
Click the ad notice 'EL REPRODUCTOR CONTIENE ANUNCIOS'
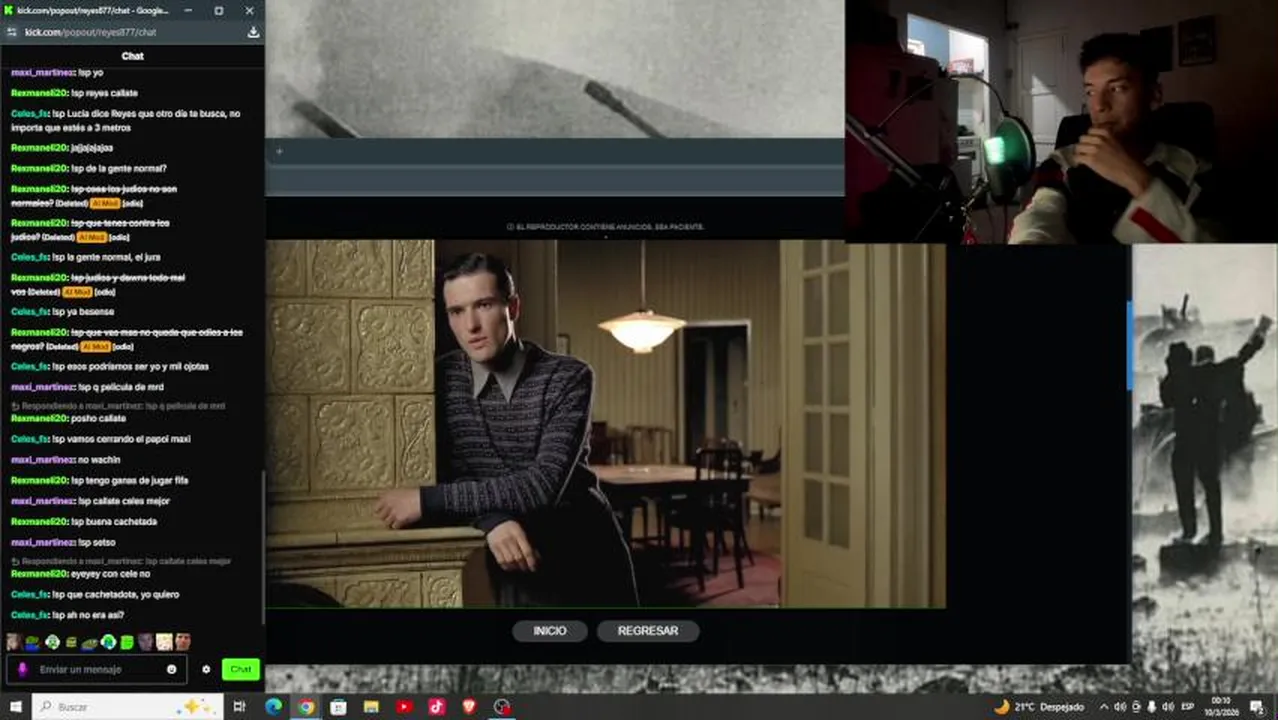tap(605, 227)
